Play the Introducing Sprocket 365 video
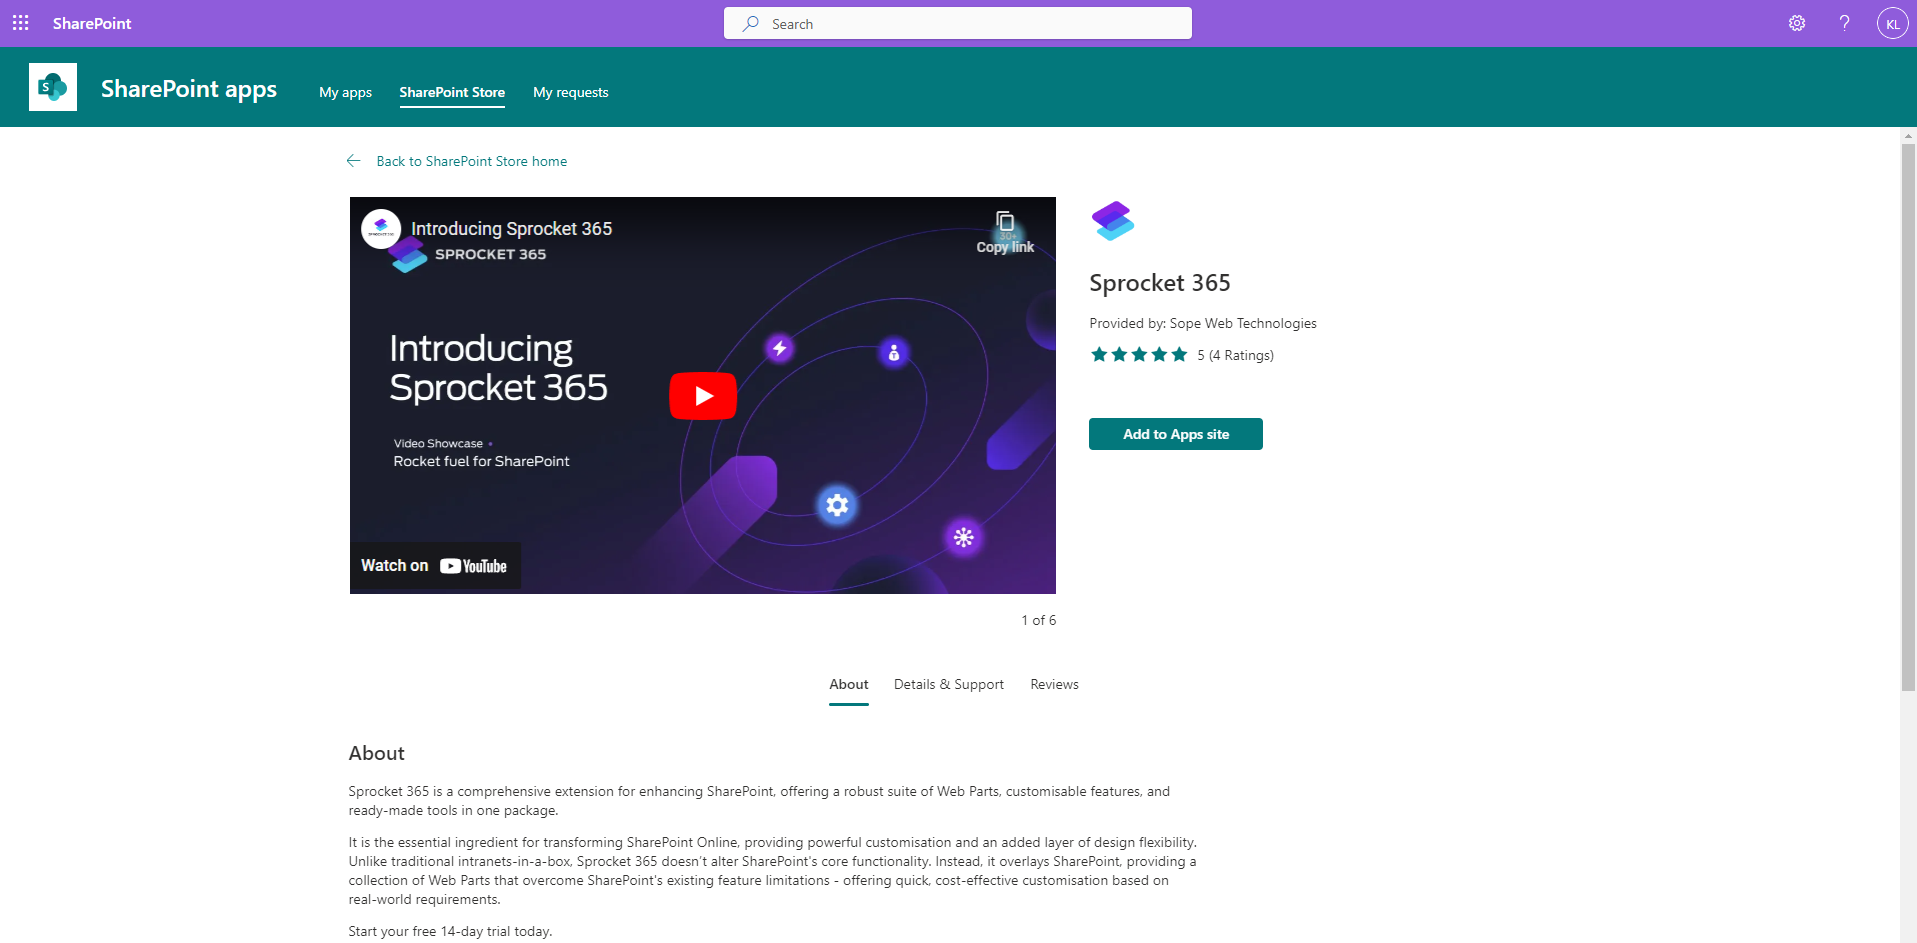Screen dimensions: 1917x943 (702, 395)
